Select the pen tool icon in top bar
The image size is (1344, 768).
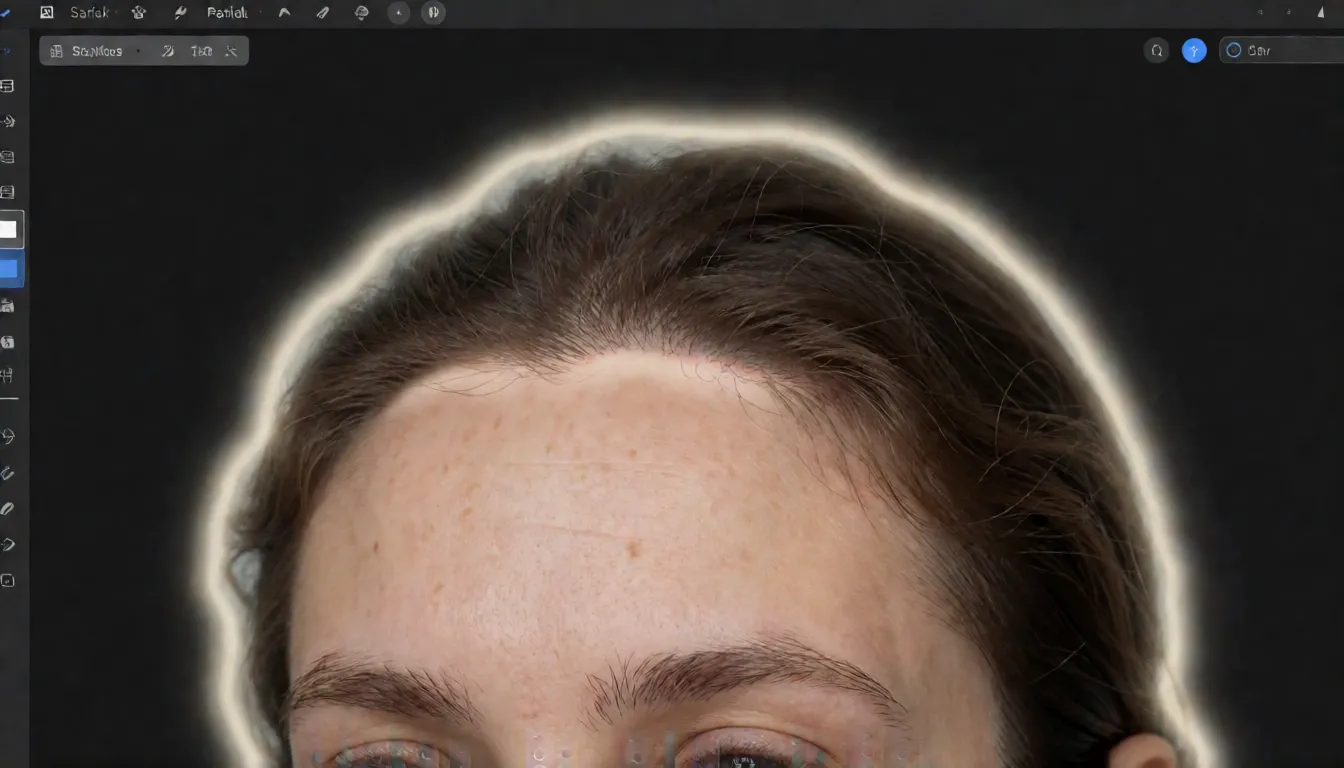322,12
